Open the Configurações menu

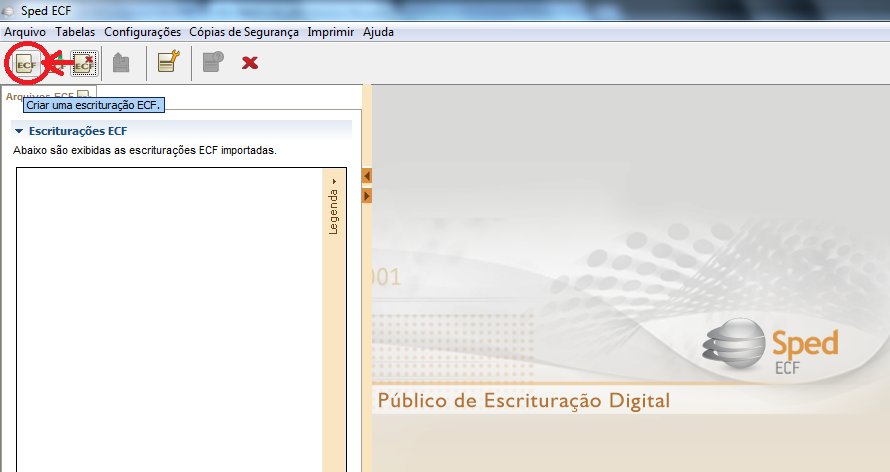tap(143, 32)
